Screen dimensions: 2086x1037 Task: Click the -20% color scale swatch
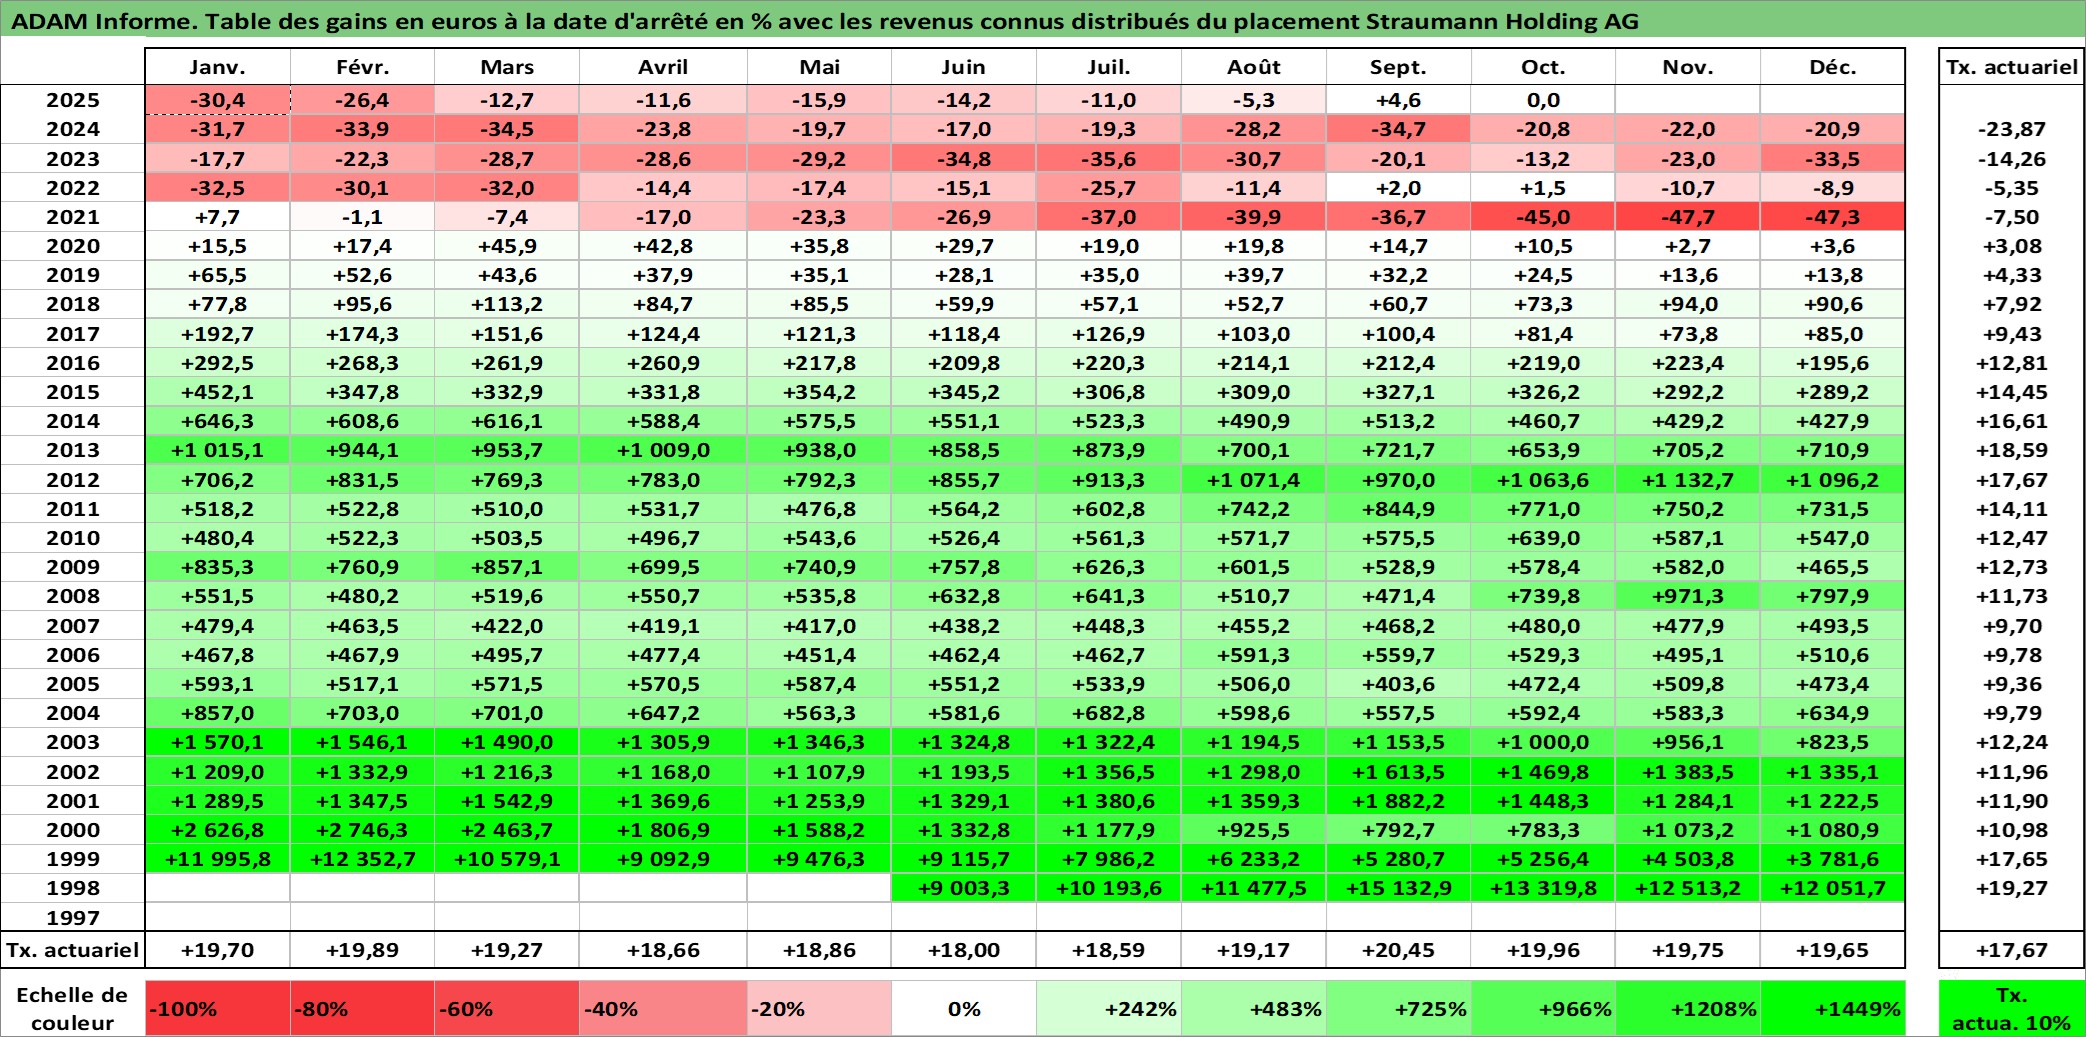819,1008
